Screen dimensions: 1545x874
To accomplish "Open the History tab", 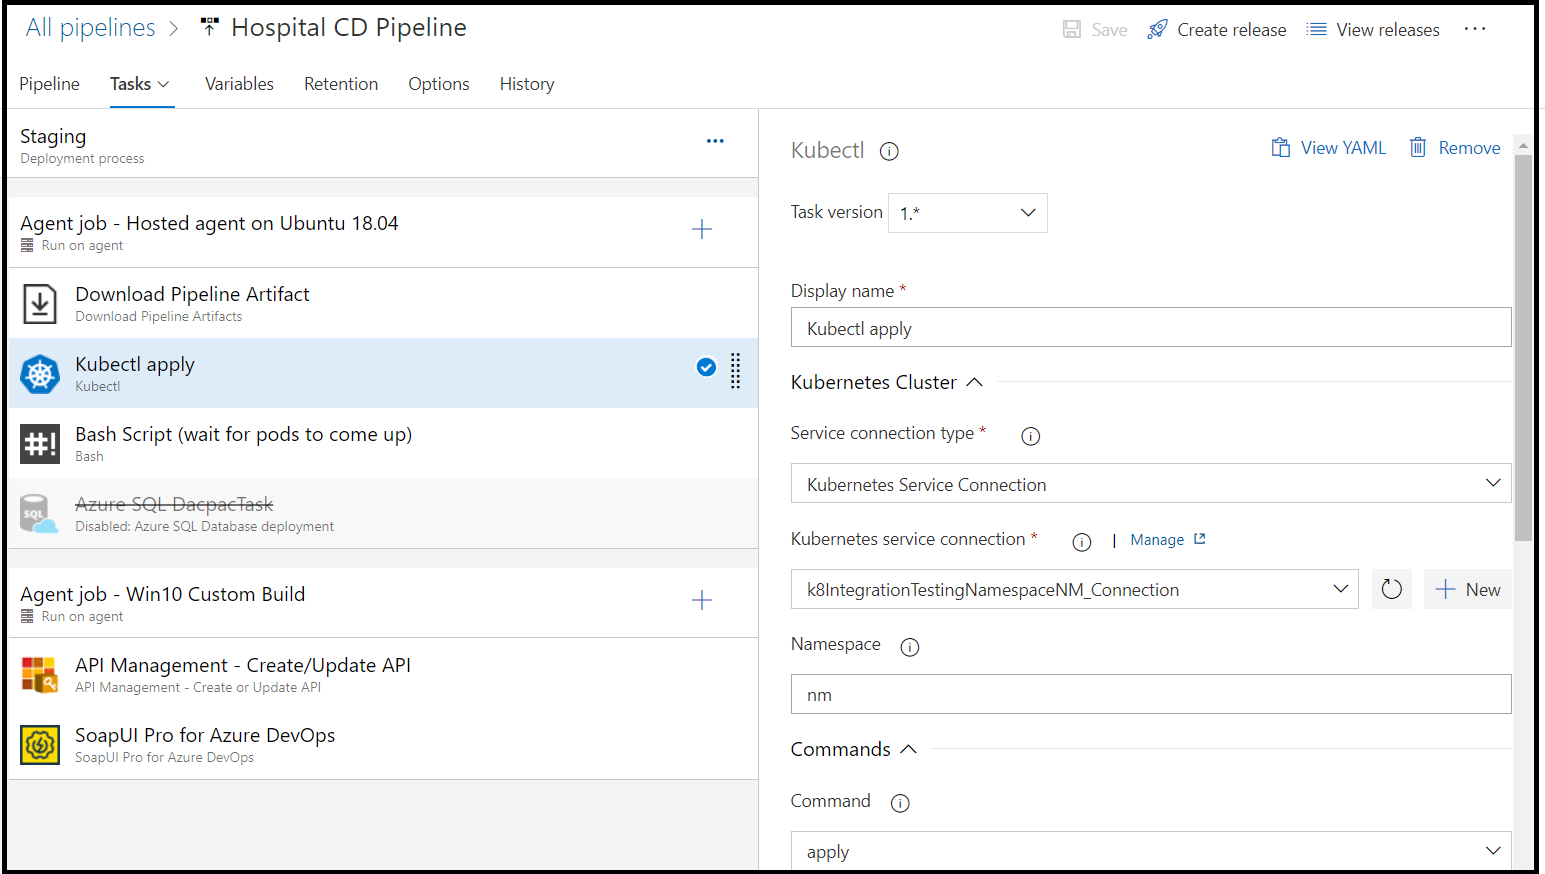I will [527, 84].
